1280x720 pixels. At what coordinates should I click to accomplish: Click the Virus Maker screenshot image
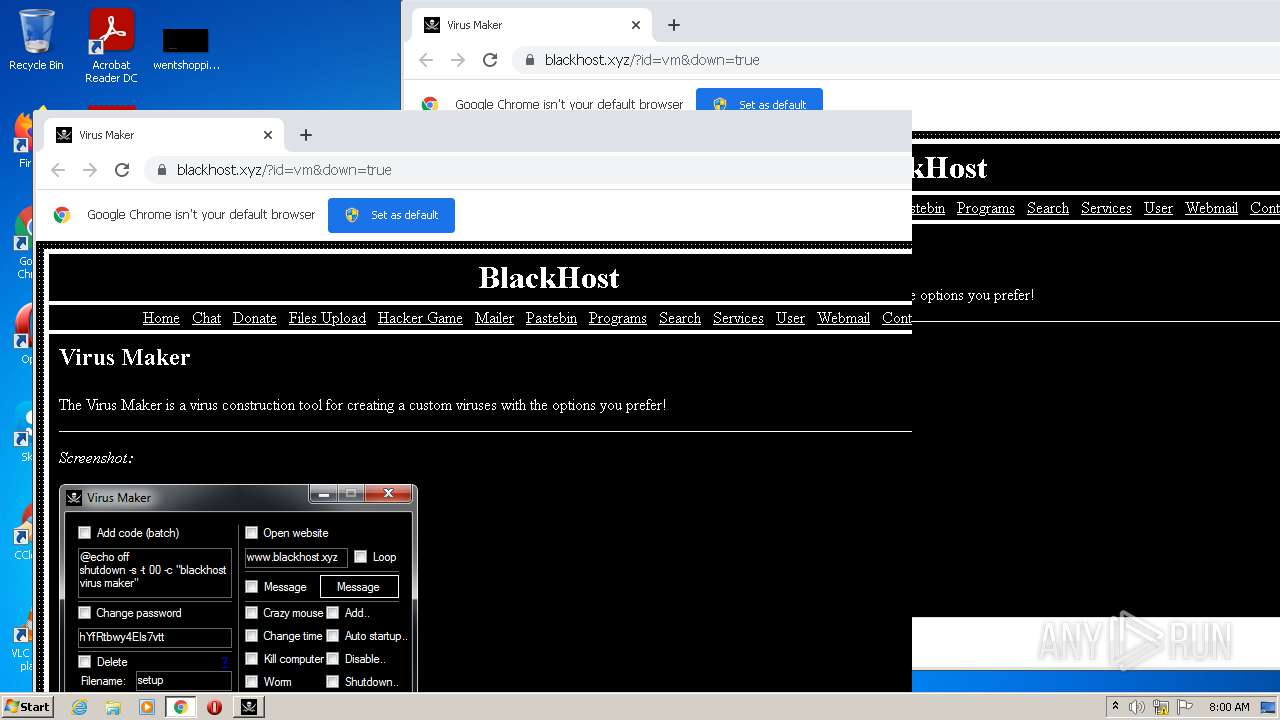point(238,588)
